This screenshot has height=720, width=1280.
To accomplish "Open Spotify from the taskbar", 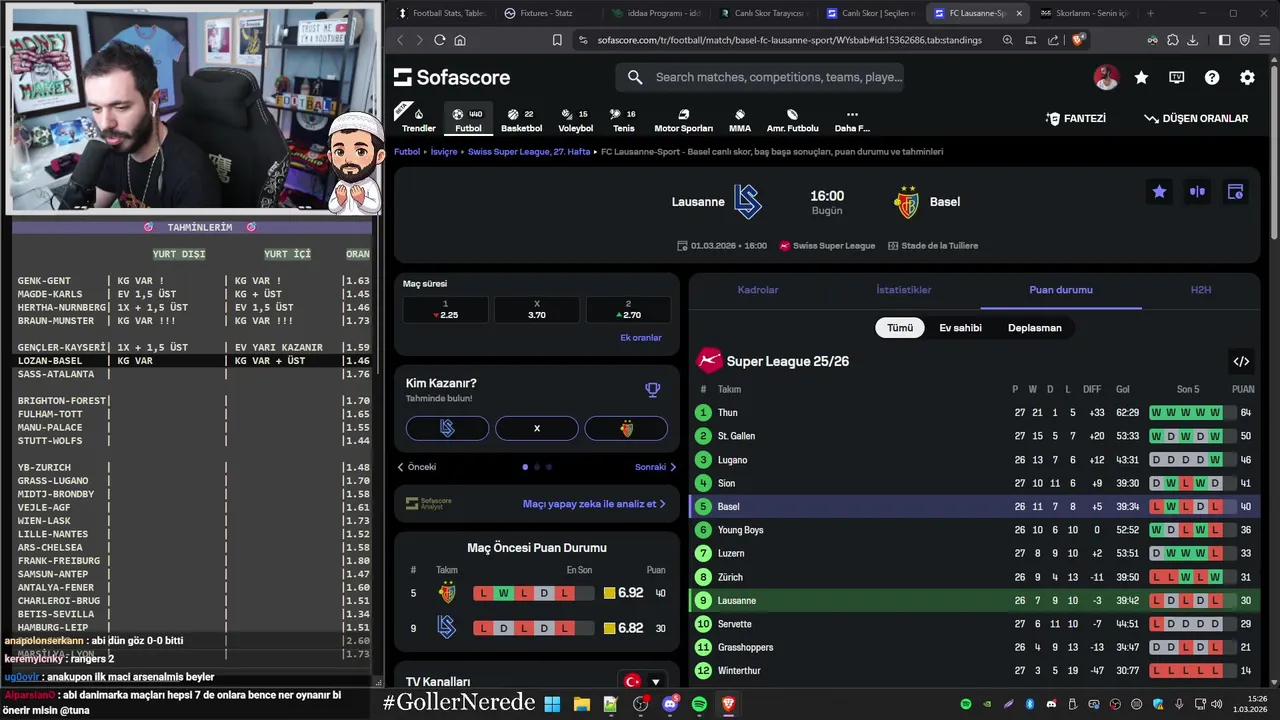I will point(699,704).
